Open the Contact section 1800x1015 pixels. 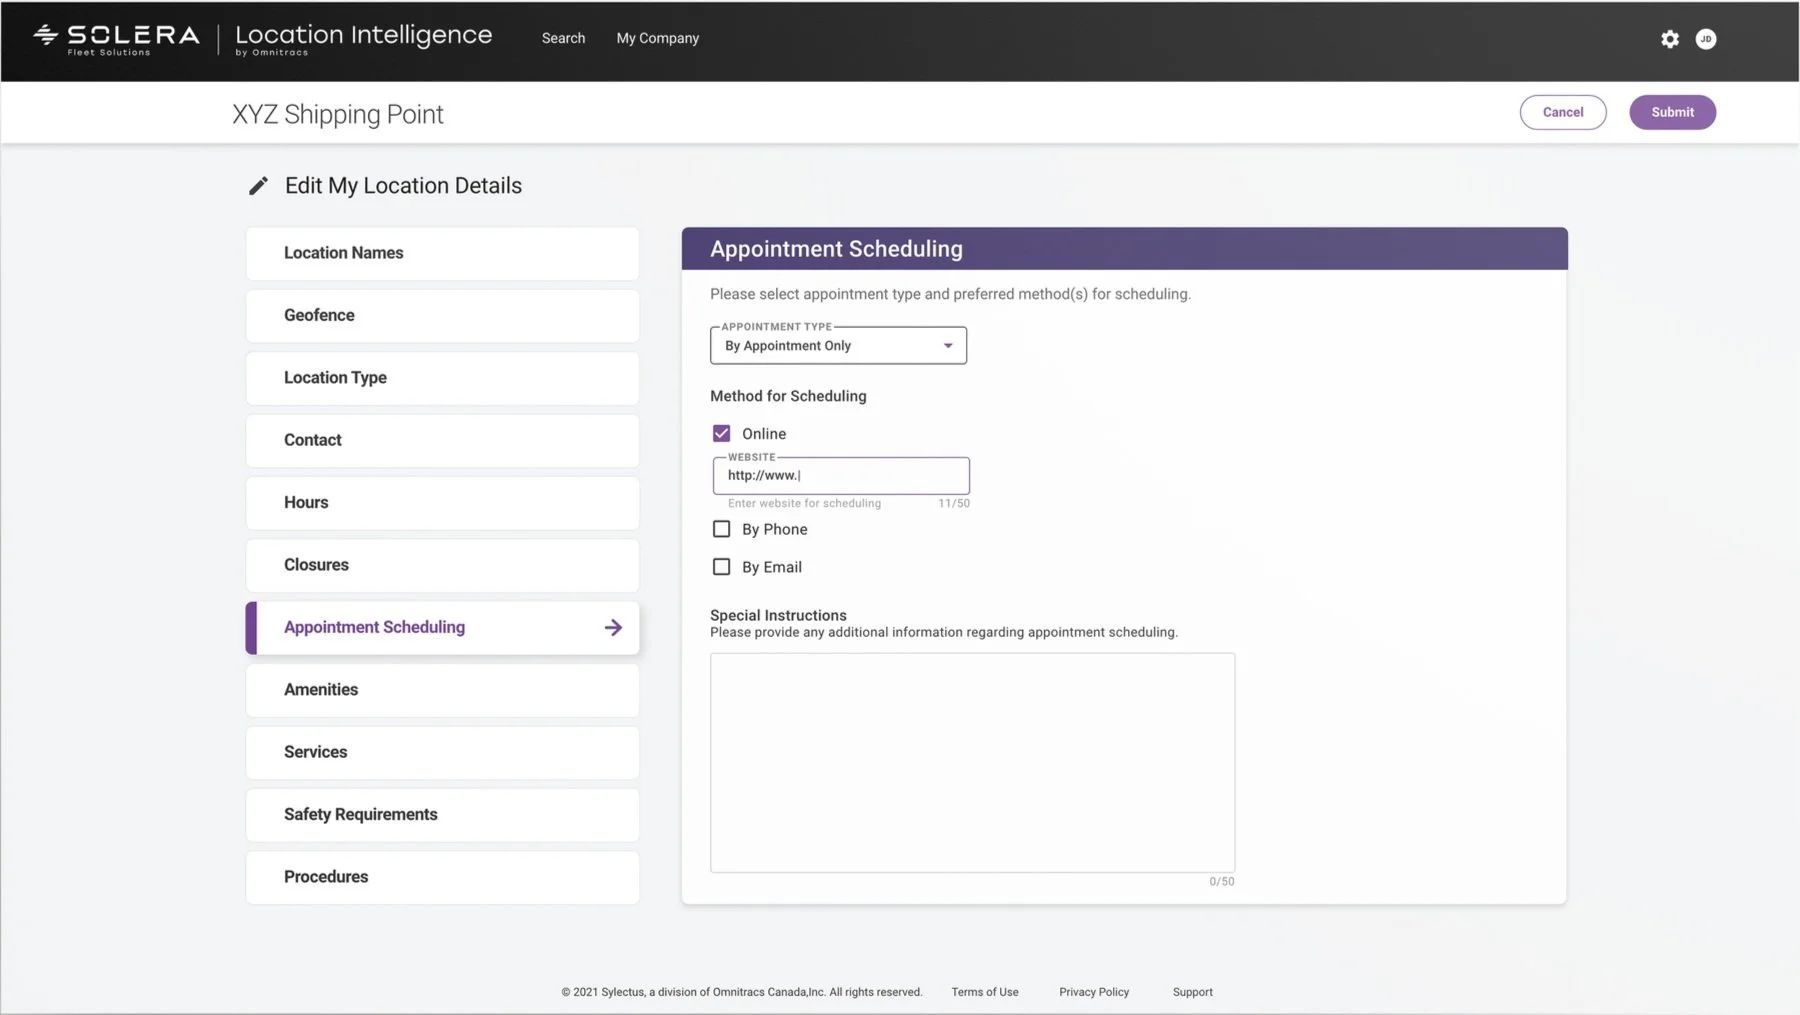[442, 440]
